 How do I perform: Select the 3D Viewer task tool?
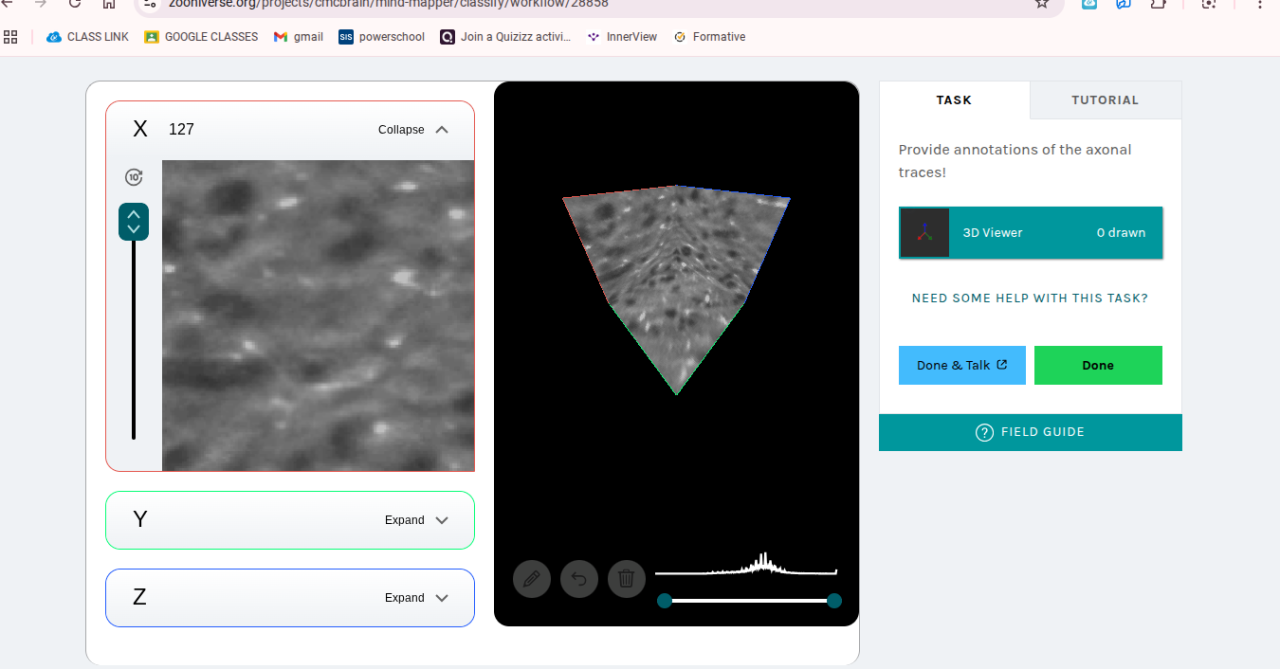(x=1031, y=233)
